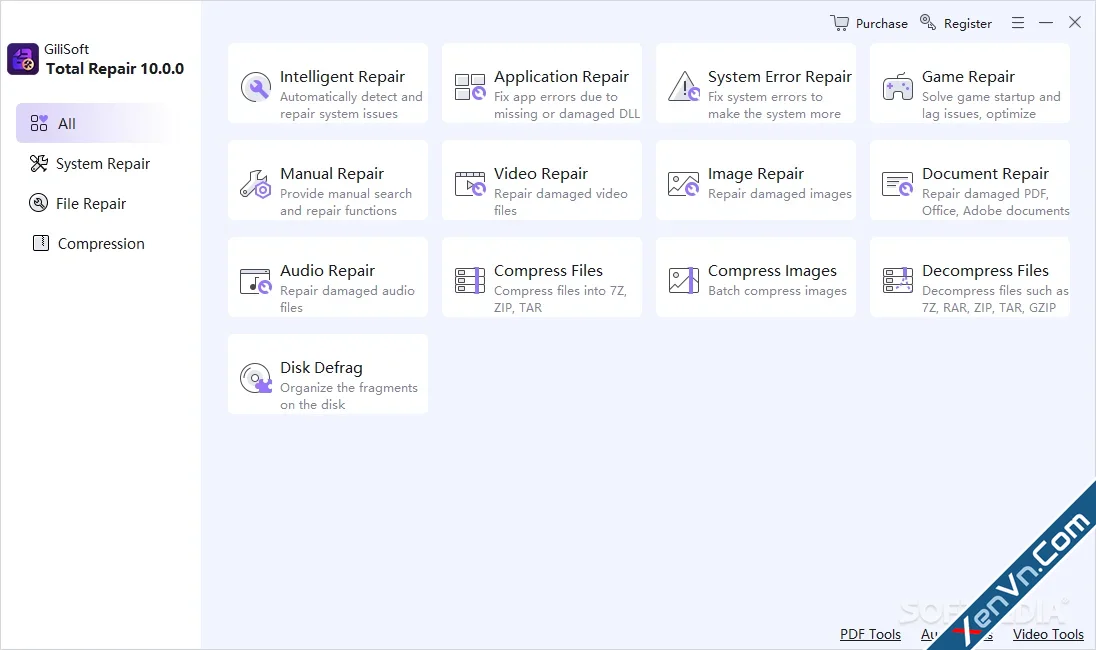The width and height of the screenshot is (1096, 650).
Task: Click the System Error Repair warning triangle icon
Action: tap(684, 87)
